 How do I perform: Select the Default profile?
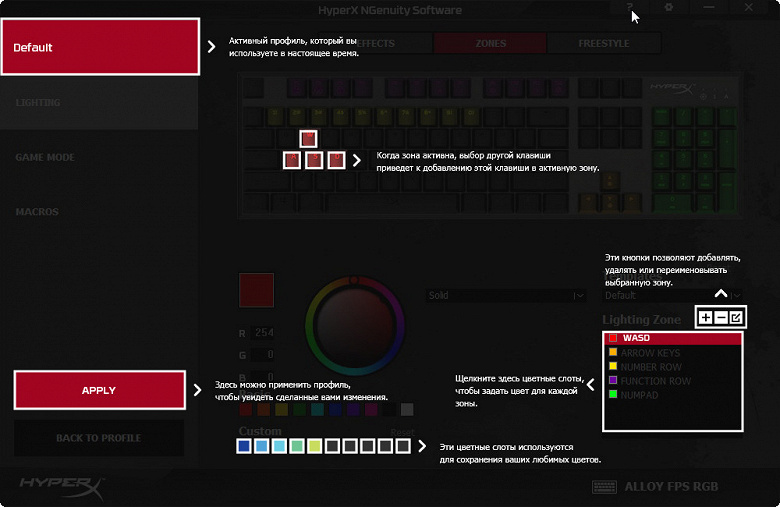100,47
